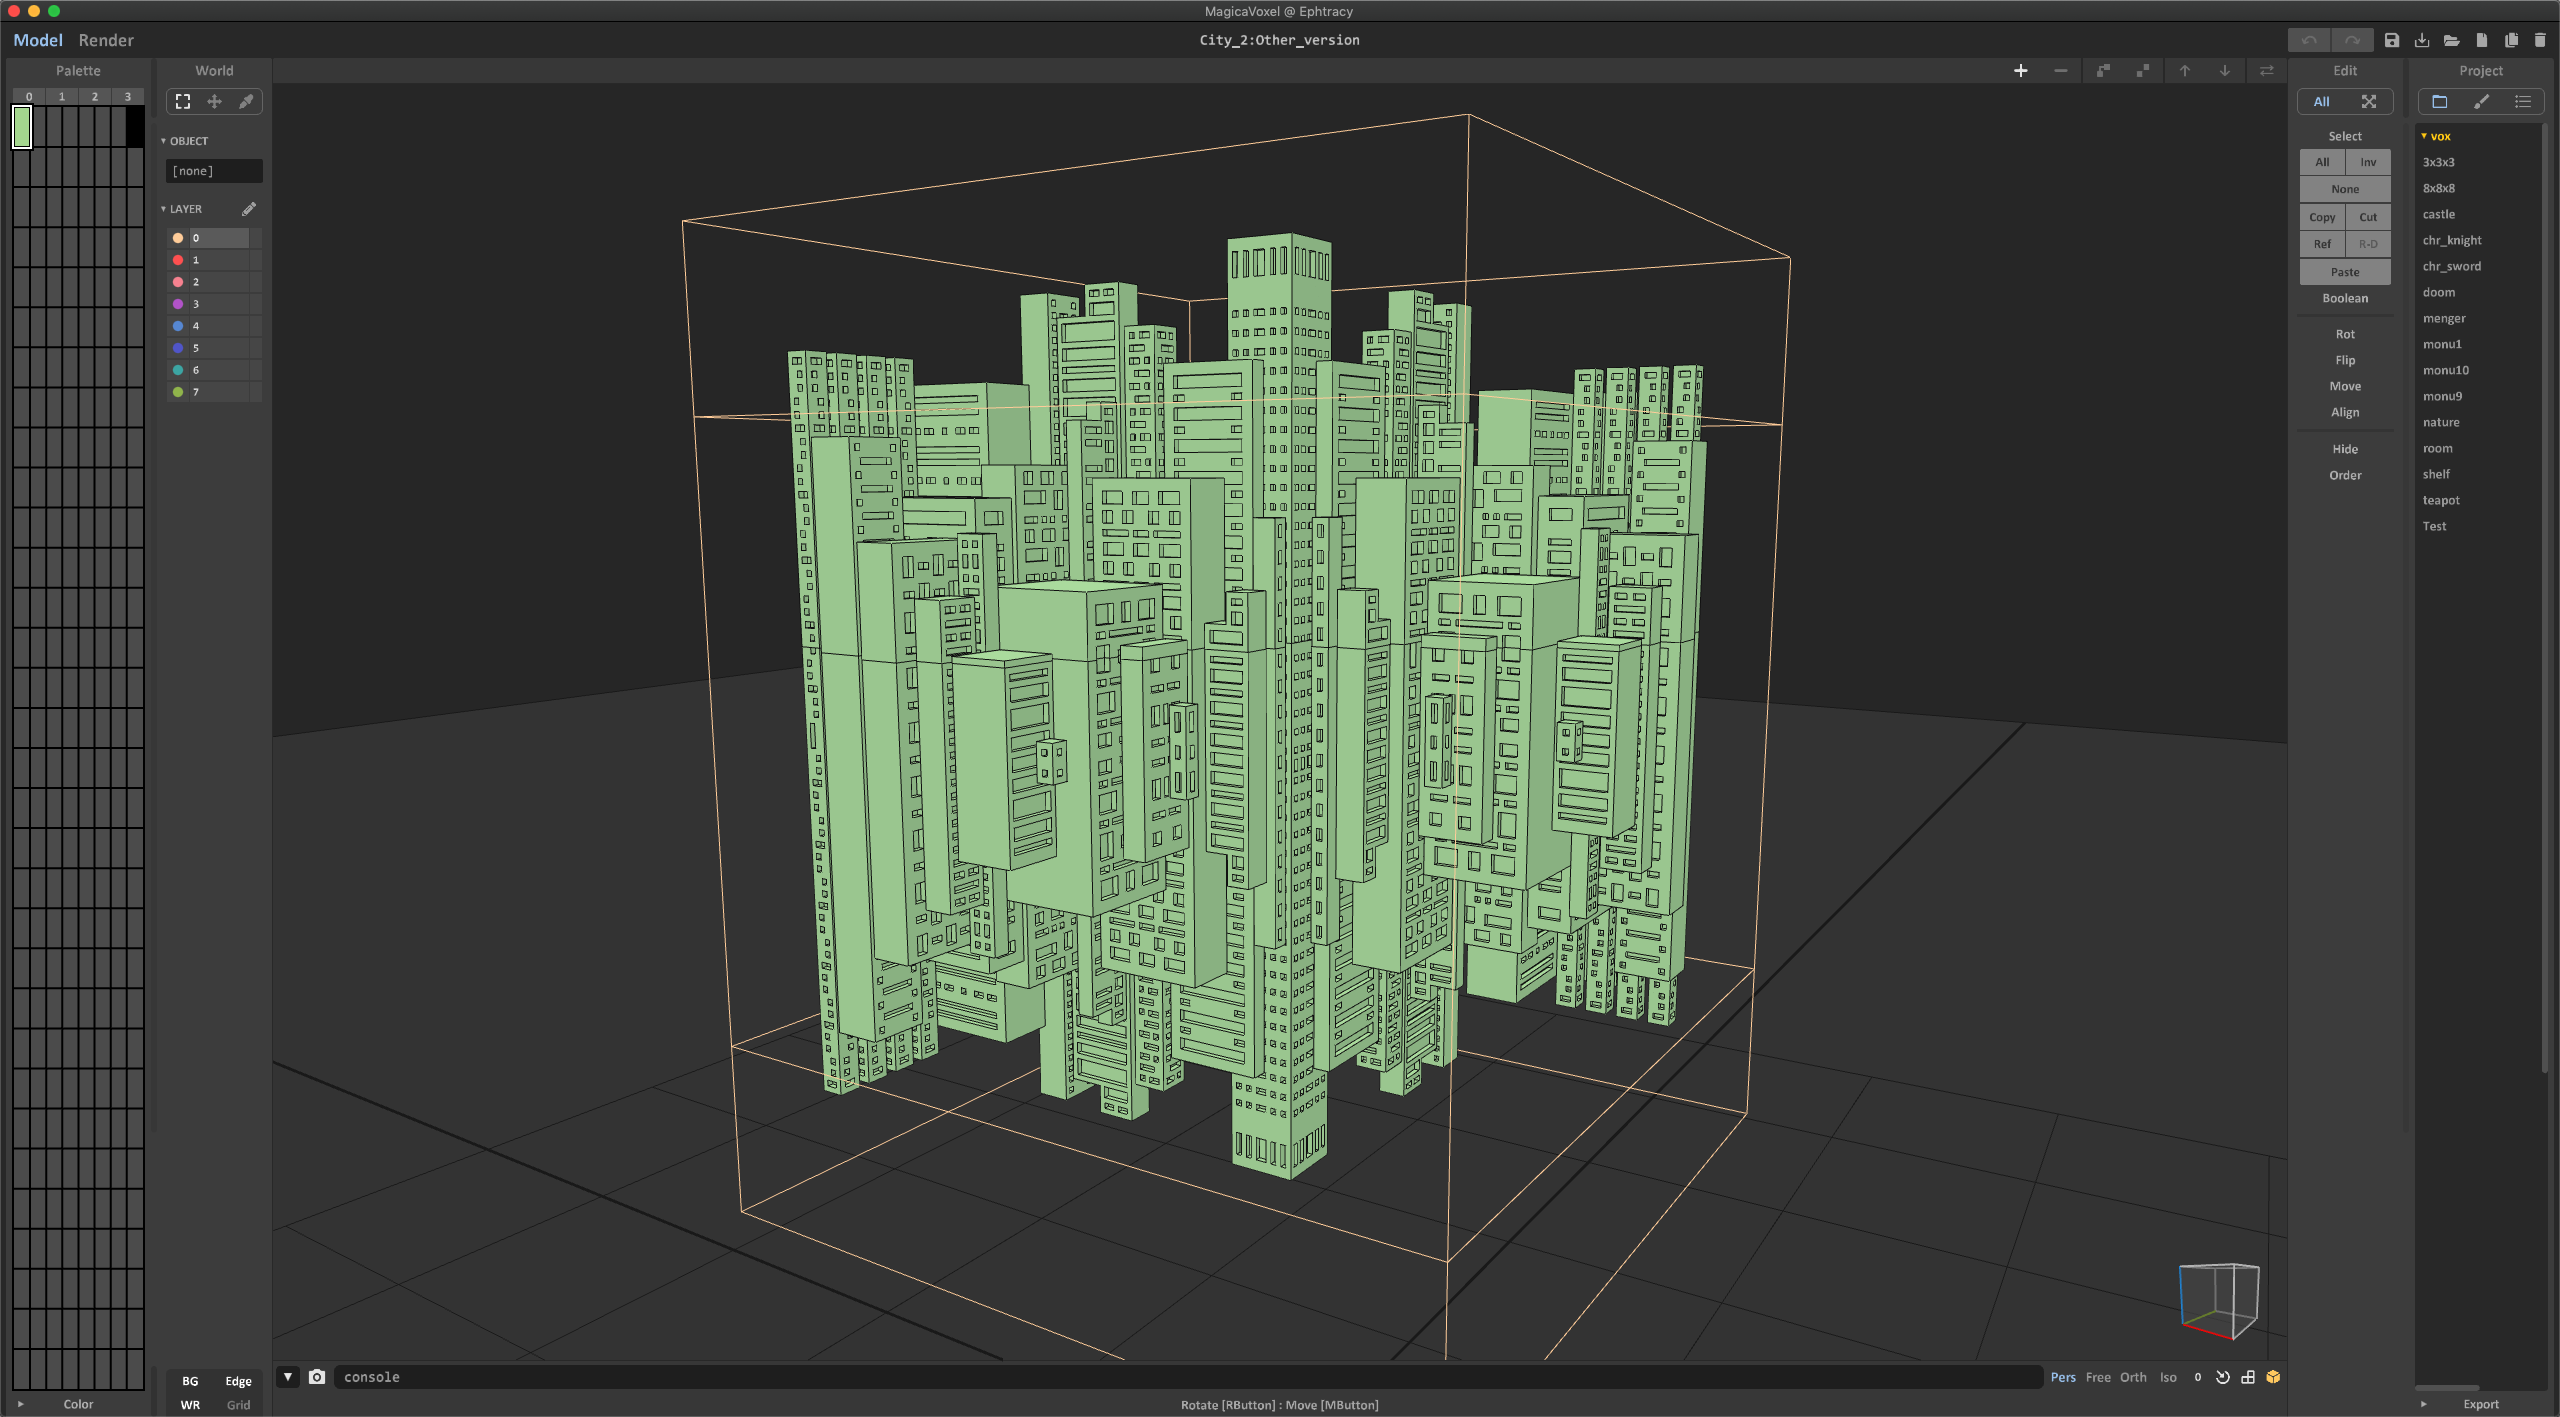Toggle the Grid display option
This screenshot has width=2560, height=1417.
(238, 1405)
